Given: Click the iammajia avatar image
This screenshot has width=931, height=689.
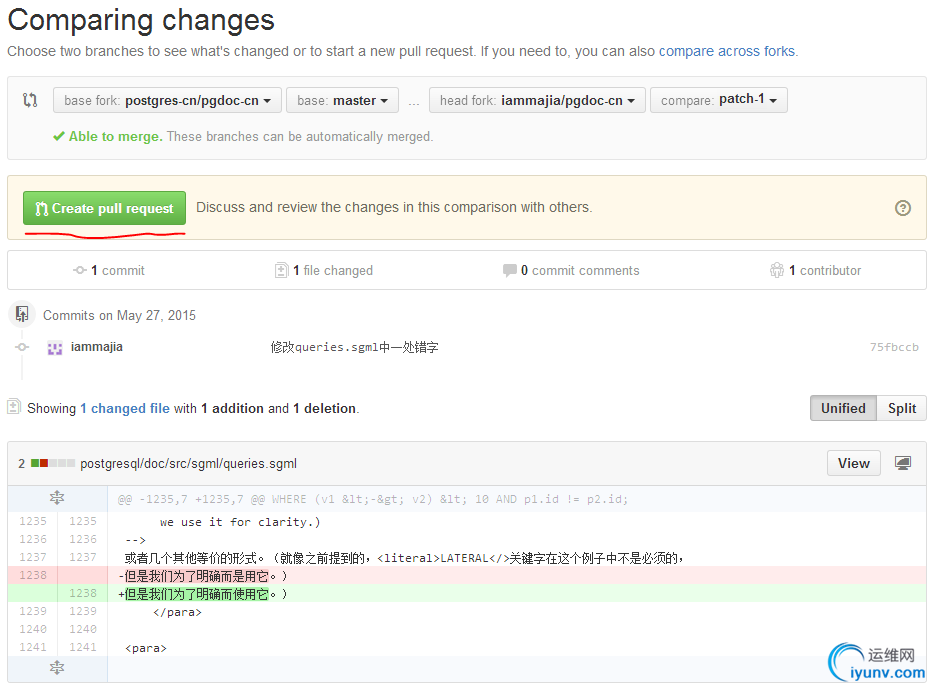Looking at the screenshot, I should coord(55,347).
